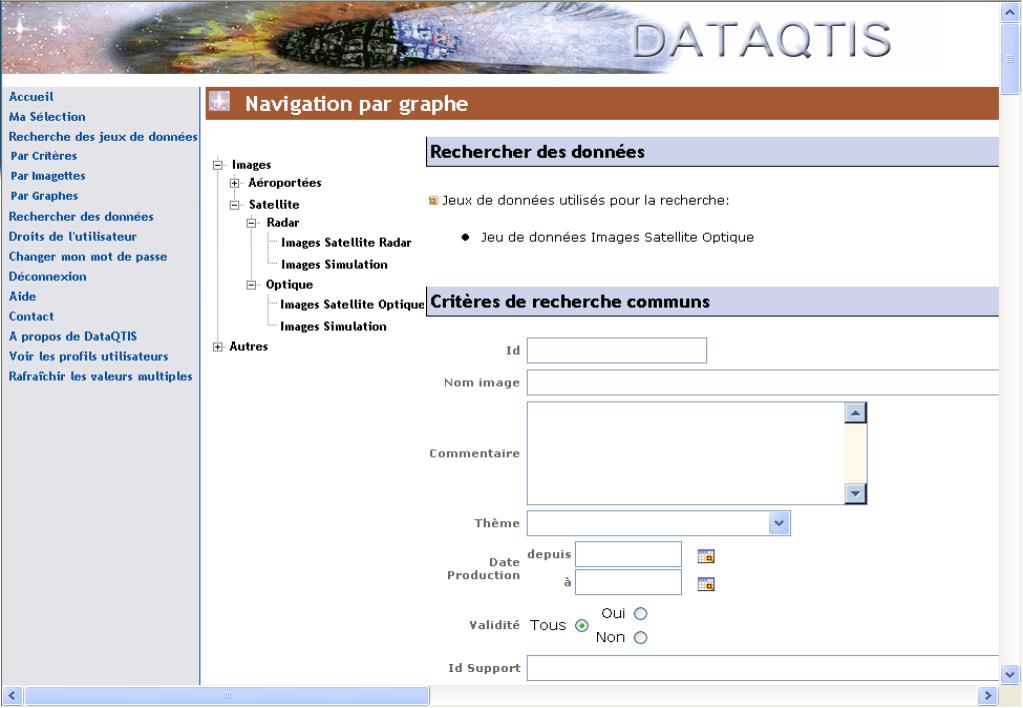Click the 'depuis' date production field
The image size is (1023, 708).
(x=628, y=555)
